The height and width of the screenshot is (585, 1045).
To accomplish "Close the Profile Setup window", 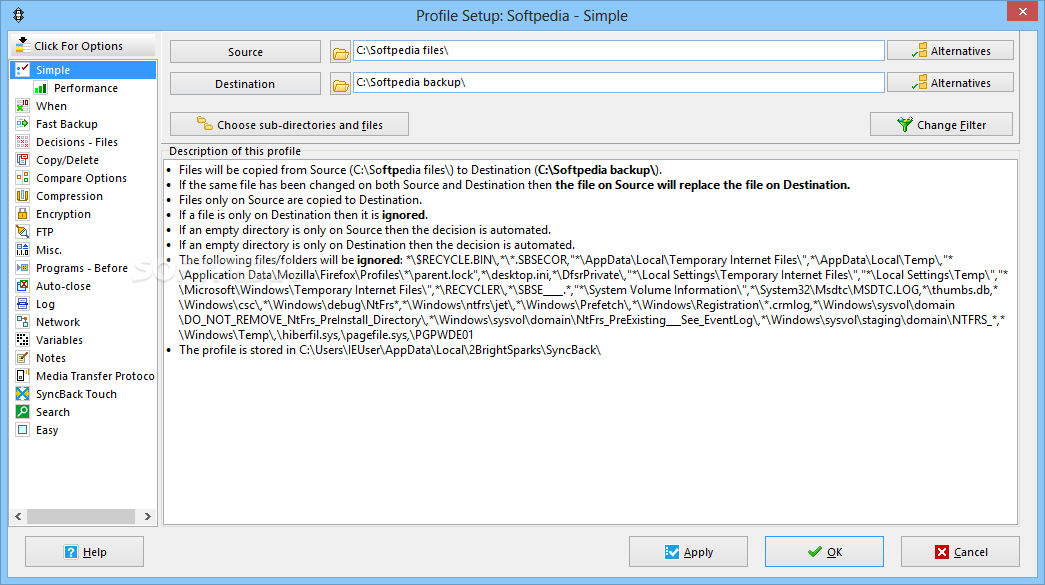I will coord(1023,11).
